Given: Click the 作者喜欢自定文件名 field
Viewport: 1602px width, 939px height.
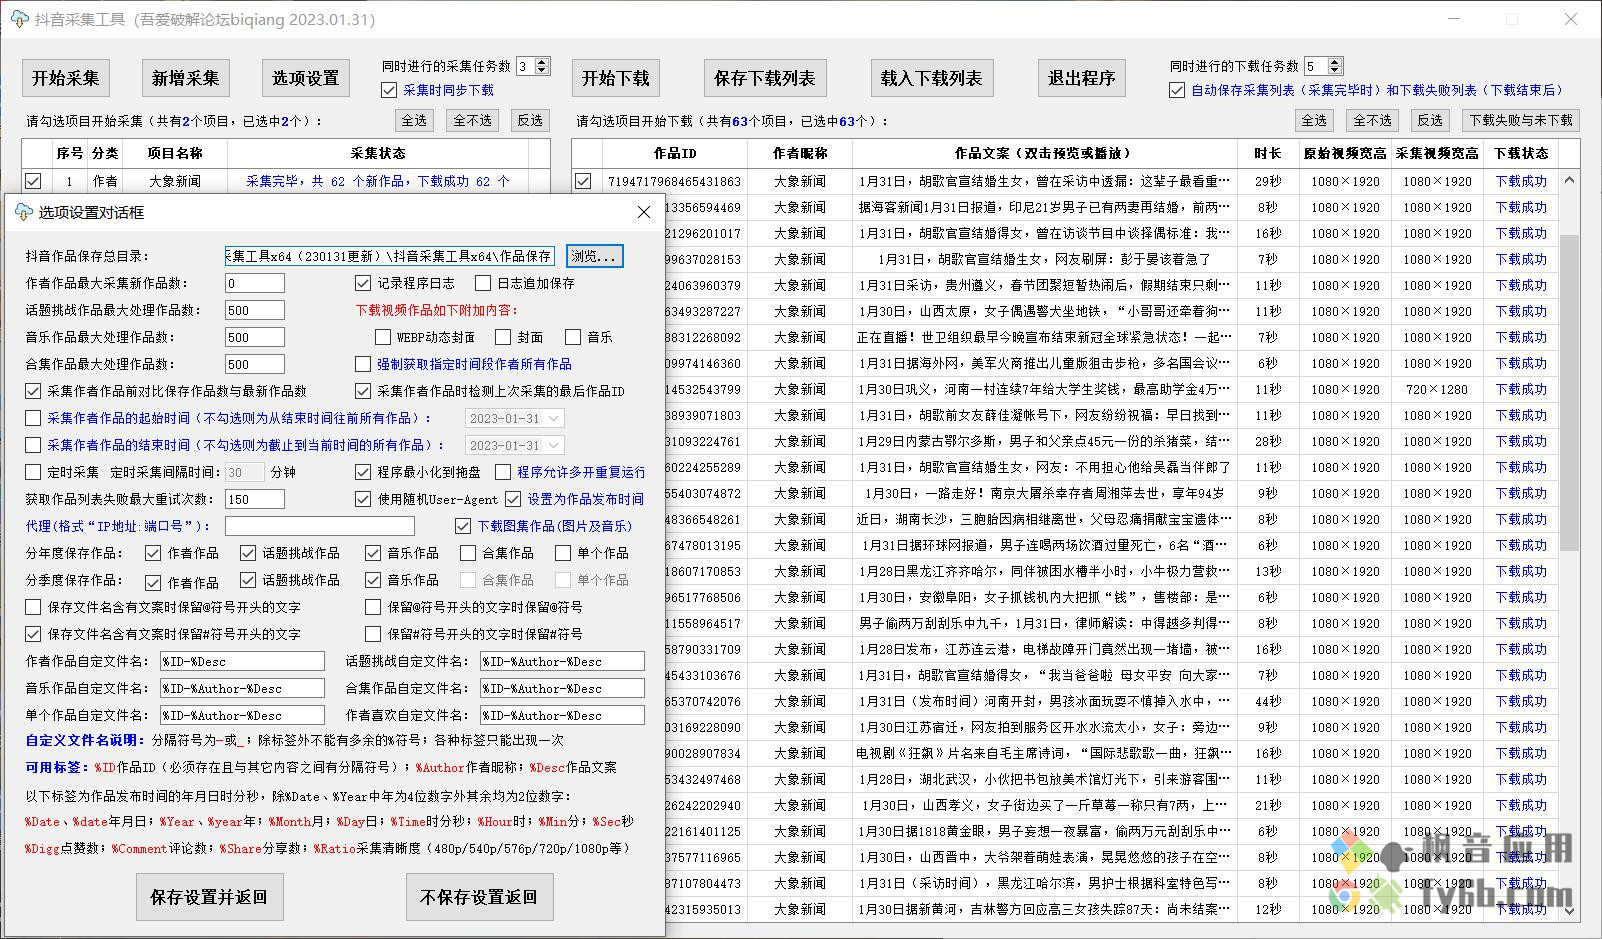Looking at the screenshot, I should tap(562, 715).
